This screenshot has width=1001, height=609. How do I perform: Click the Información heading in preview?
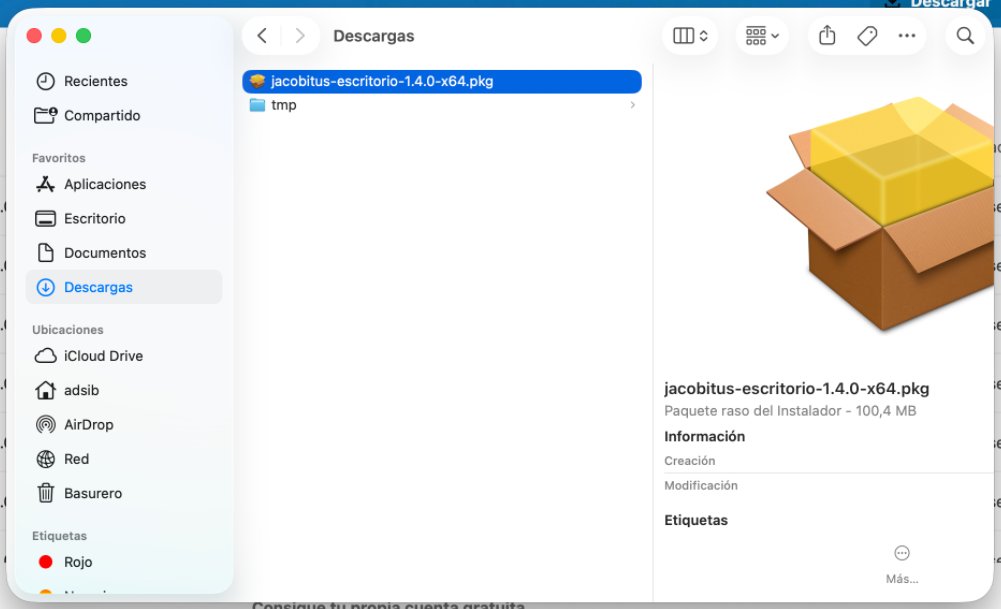tap(704, 437)
